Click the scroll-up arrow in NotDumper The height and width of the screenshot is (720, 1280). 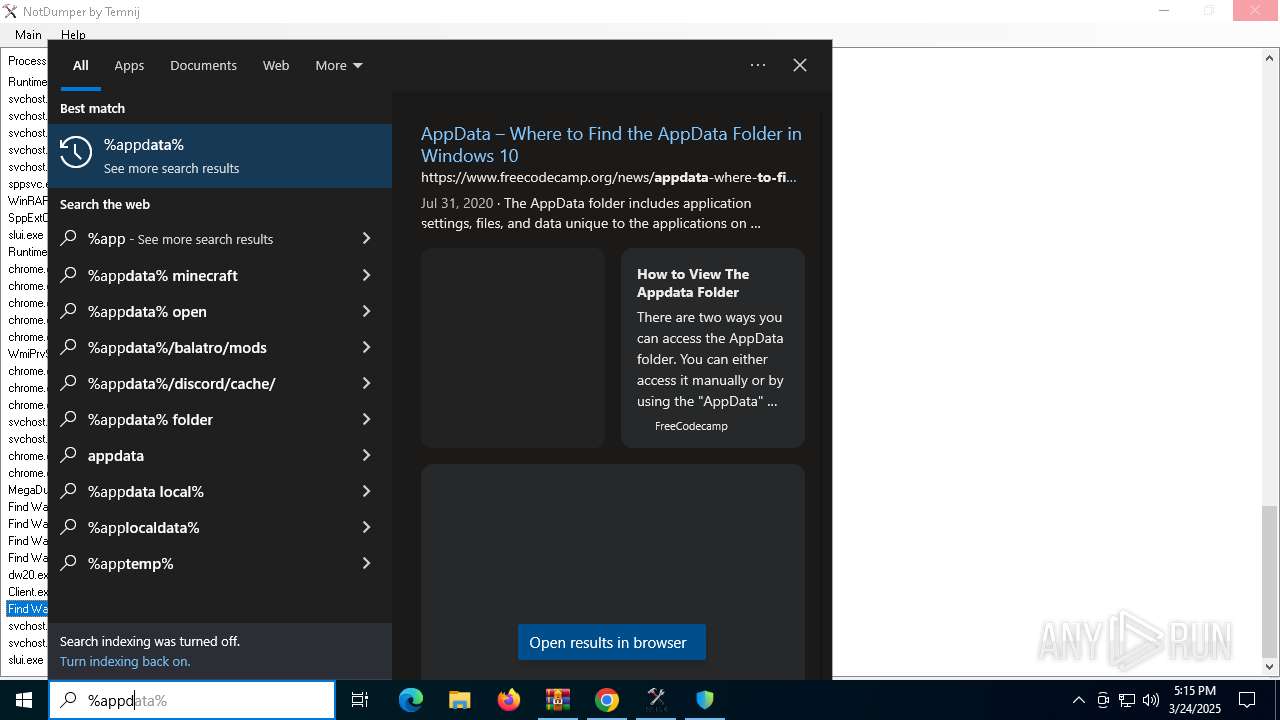click(x=1270, y=58)
